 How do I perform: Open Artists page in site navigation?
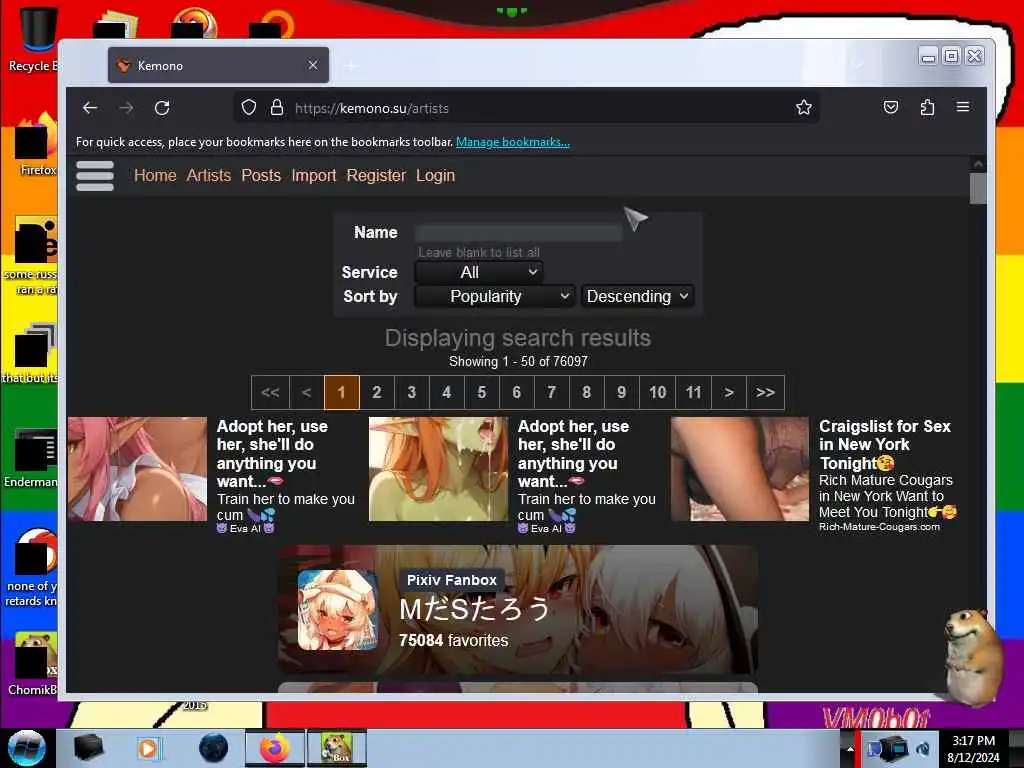point(208,176)
